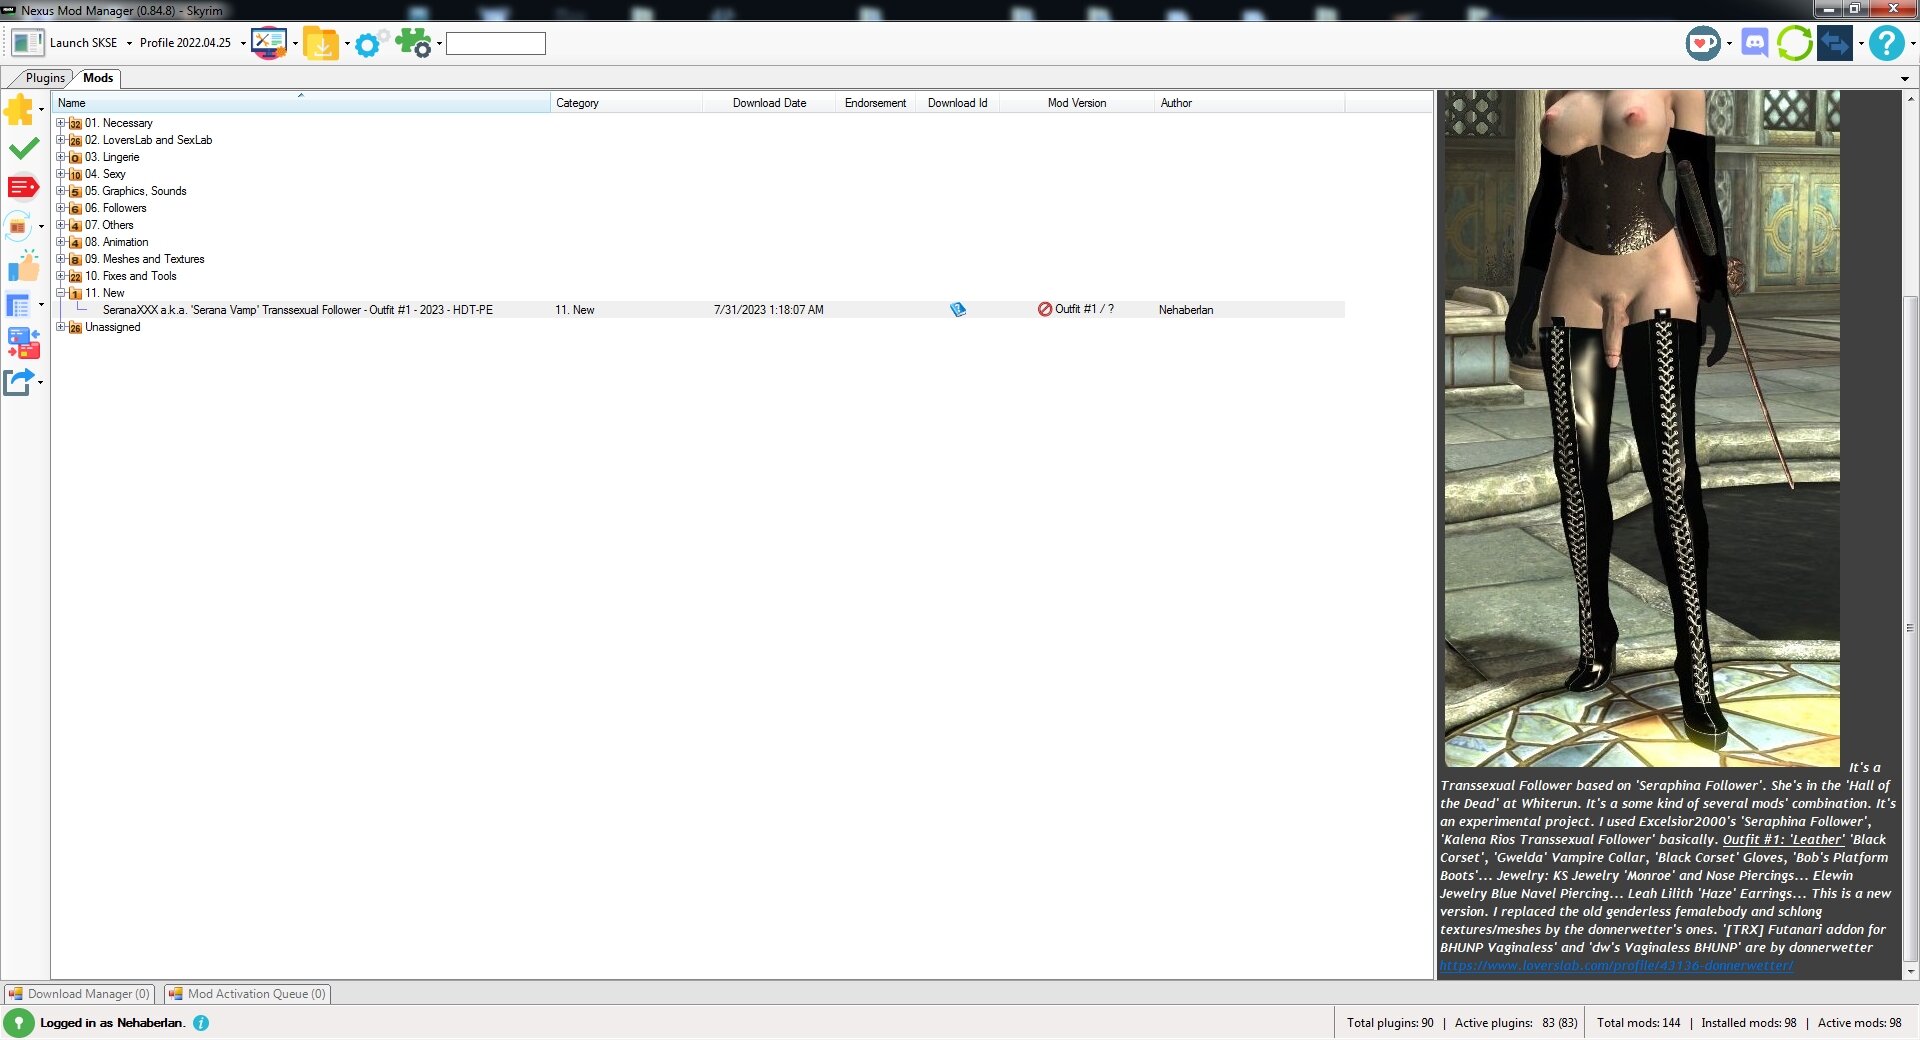The image size is (1920, 1040).
Task: Click the blue list categories sidebar icon
Action: 19,304
